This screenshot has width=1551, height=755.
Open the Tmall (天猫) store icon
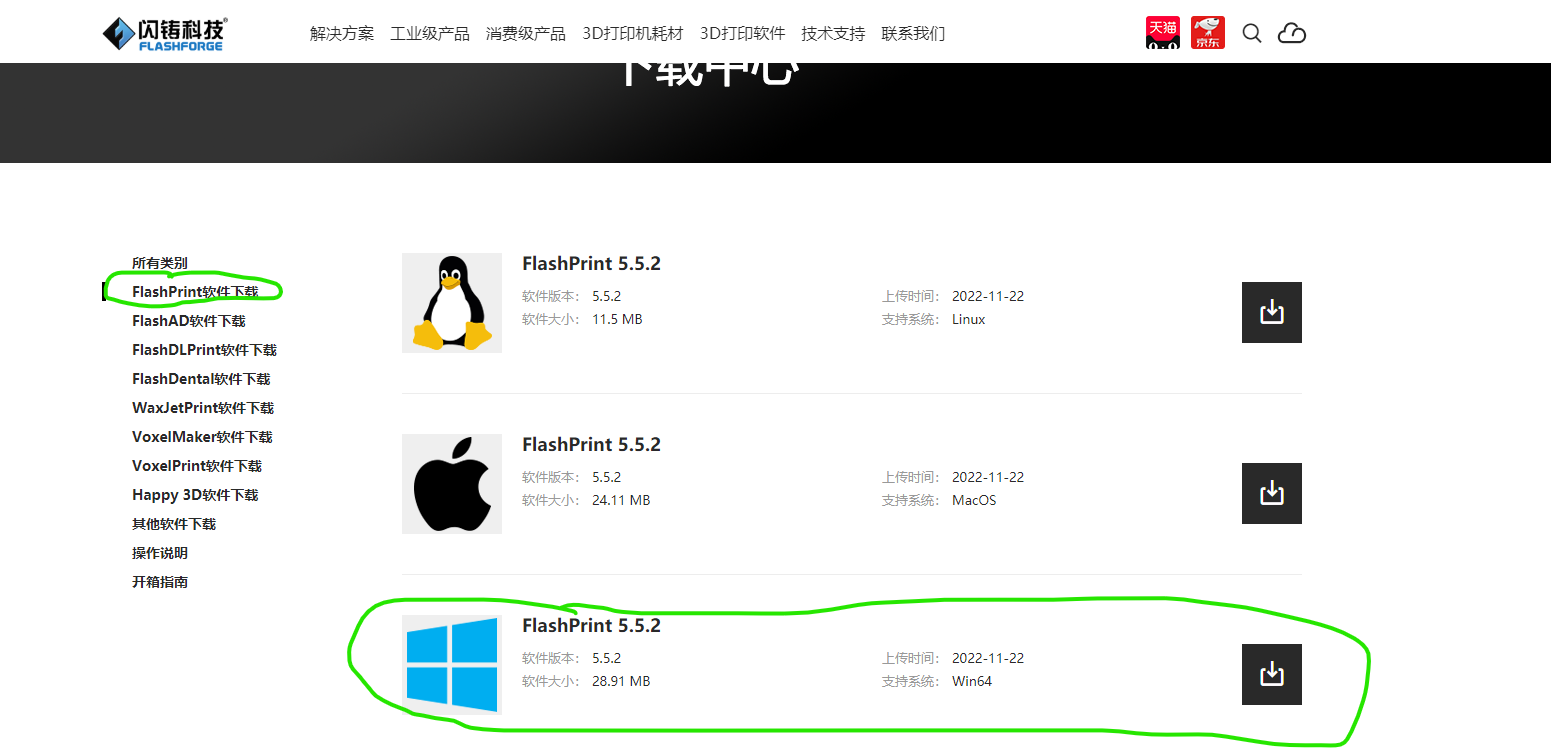point(1162,32)
